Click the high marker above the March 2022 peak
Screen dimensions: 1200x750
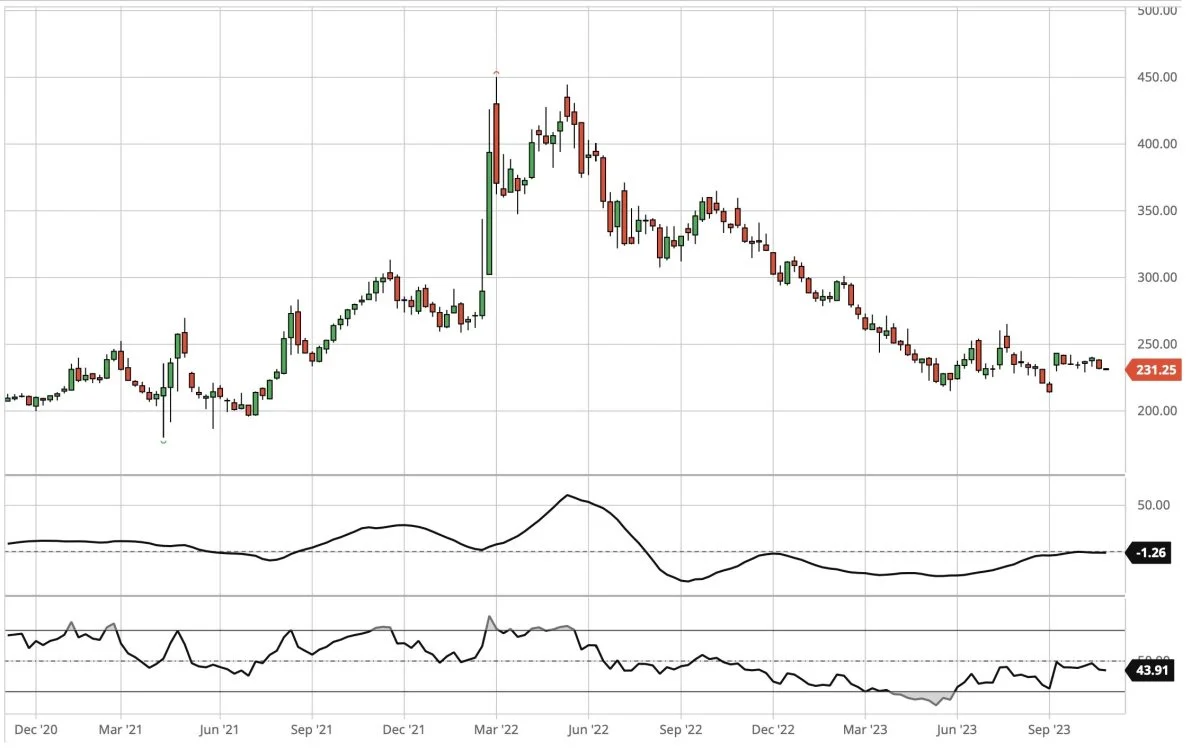pyautogui.click(x=497, y=73)
